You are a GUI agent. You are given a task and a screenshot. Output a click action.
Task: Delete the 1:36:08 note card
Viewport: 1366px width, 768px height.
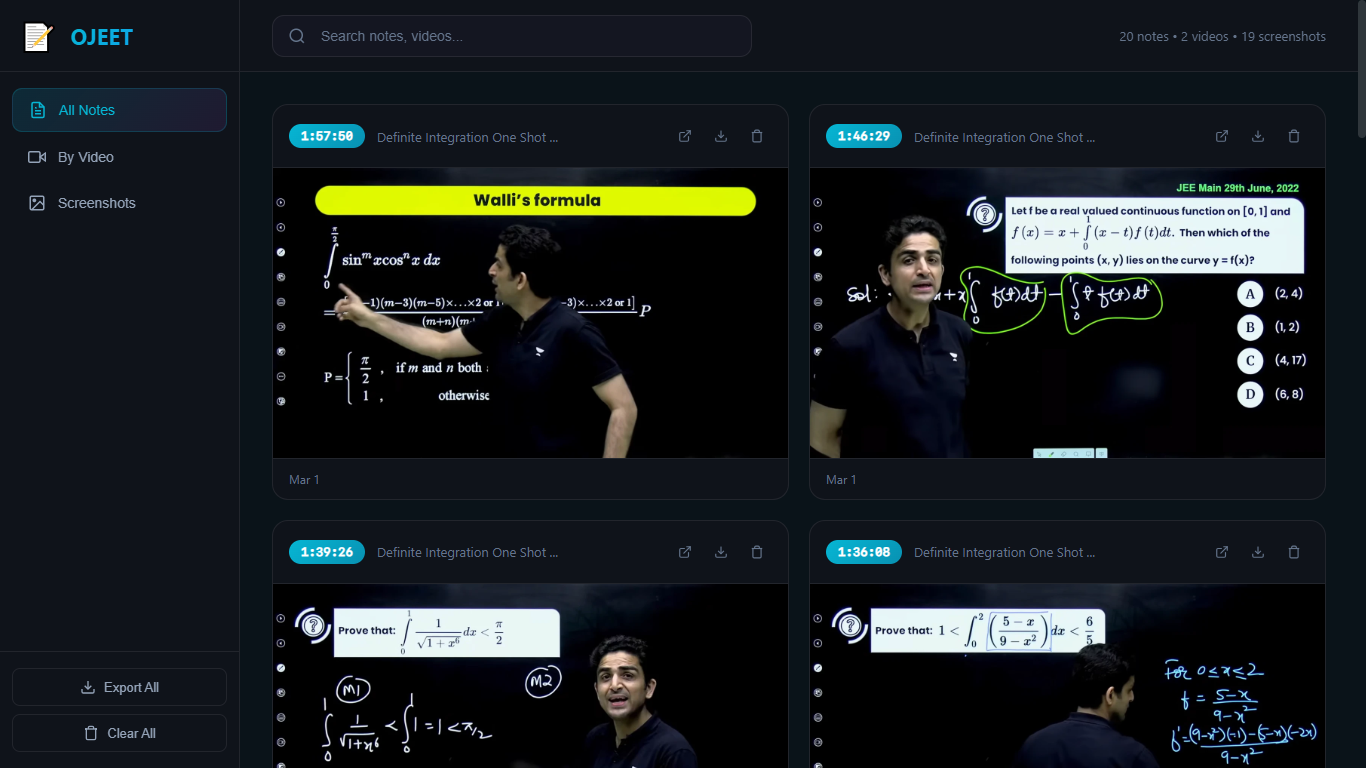[1294, 552]
